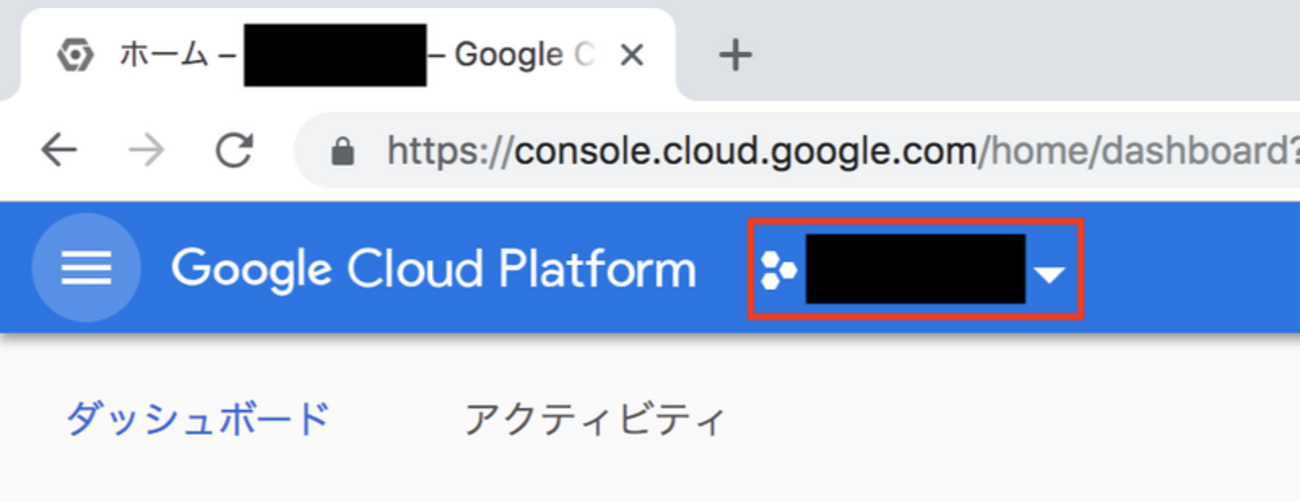Click empty blue header right of project selector
1300x501 pixels.
1190,269
